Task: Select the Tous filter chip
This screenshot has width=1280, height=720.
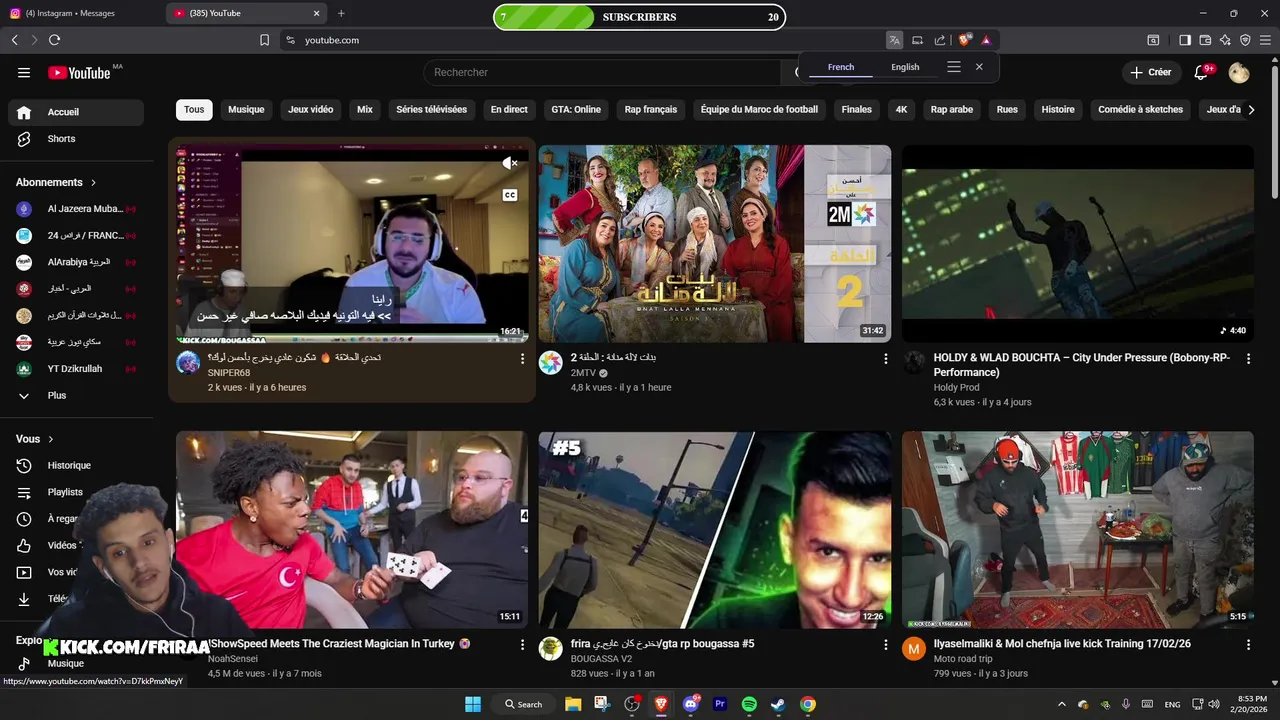Action: click(194, 110)
